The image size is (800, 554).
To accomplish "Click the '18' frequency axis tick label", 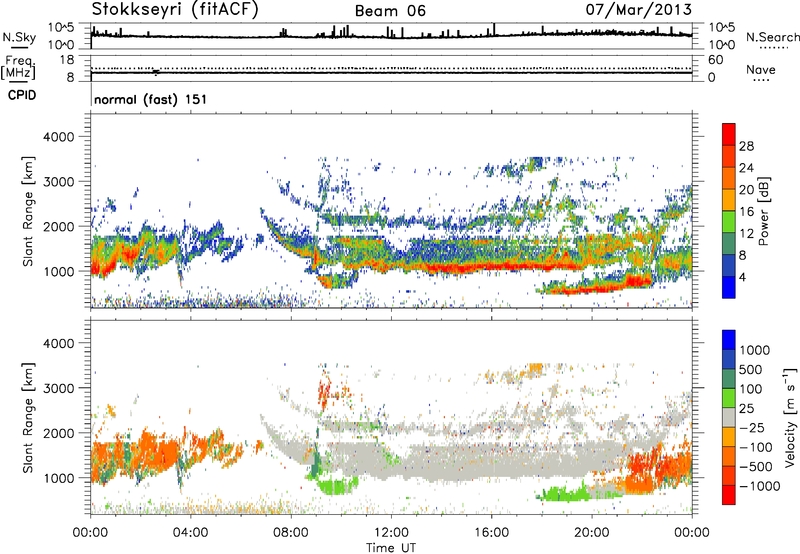I will (x=67, y=60).
